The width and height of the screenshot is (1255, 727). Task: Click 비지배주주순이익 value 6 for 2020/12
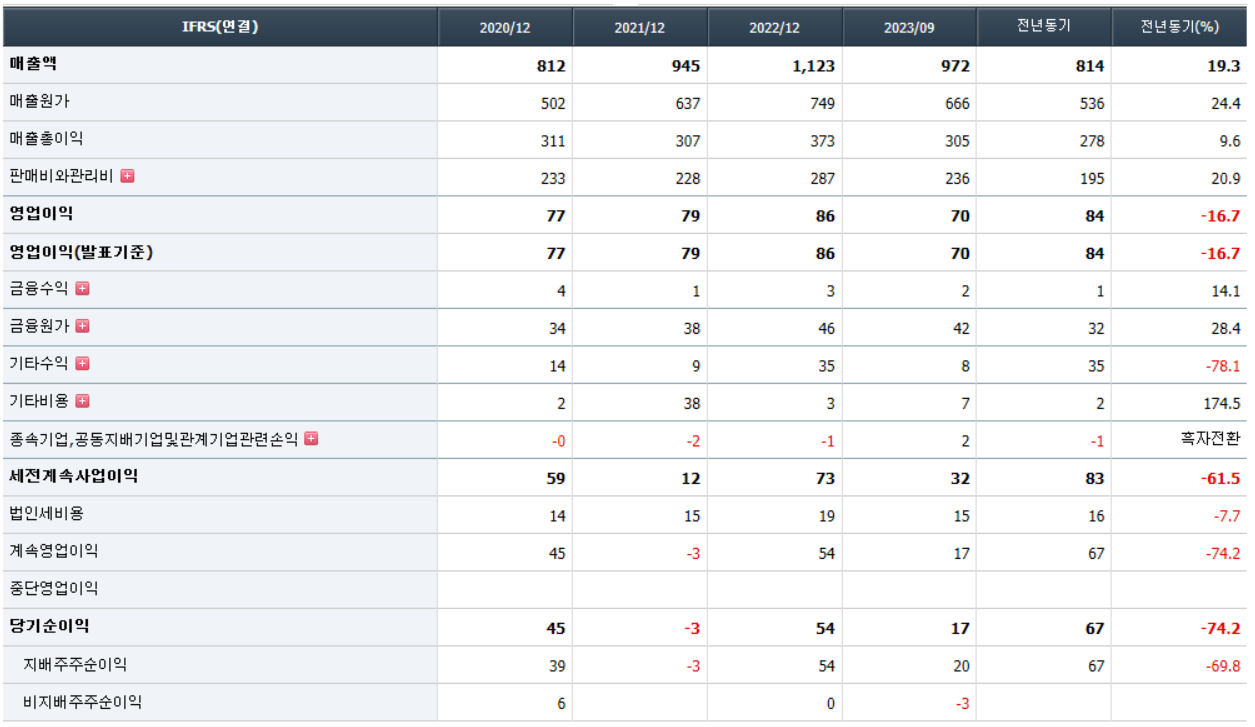pyautogui.click(x=561, y=704)
